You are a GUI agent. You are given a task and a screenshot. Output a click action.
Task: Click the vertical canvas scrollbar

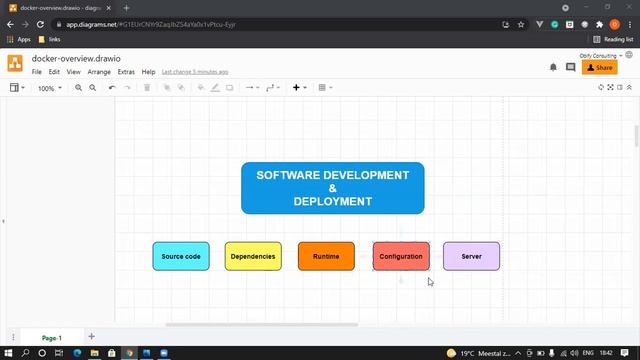coord(637,136)
